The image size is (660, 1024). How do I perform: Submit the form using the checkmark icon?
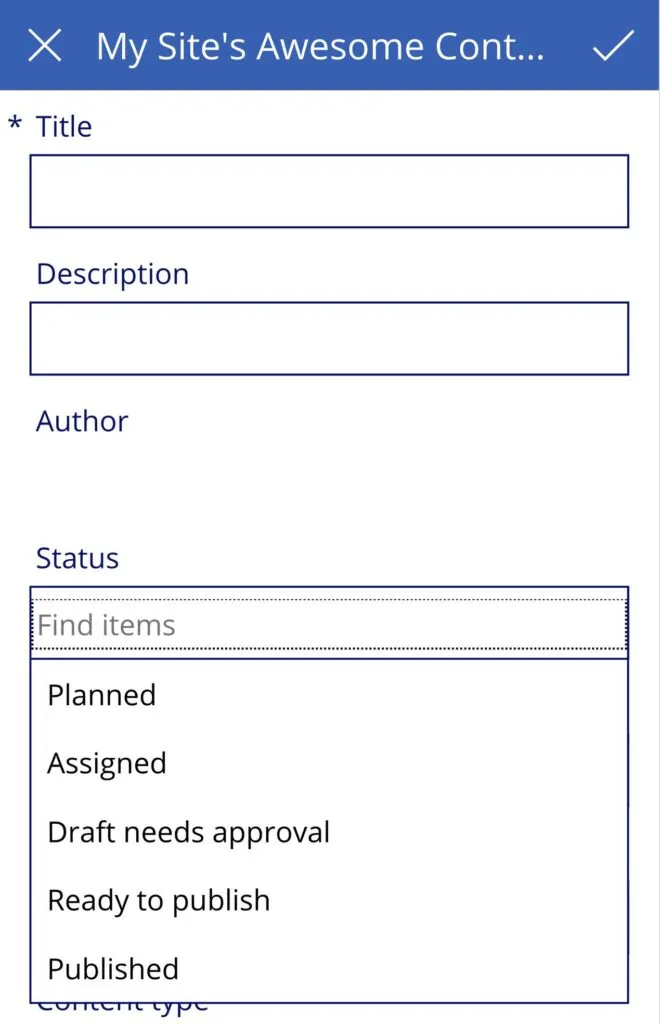[x=613, y=46]
